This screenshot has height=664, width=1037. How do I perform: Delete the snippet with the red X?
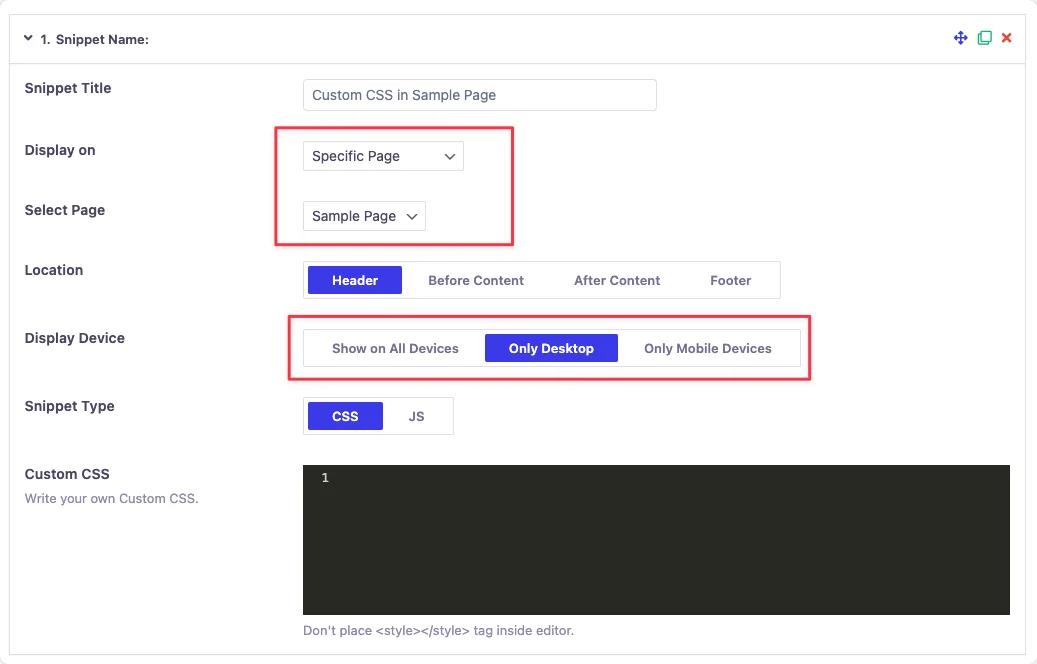(x=1007, y=38)
